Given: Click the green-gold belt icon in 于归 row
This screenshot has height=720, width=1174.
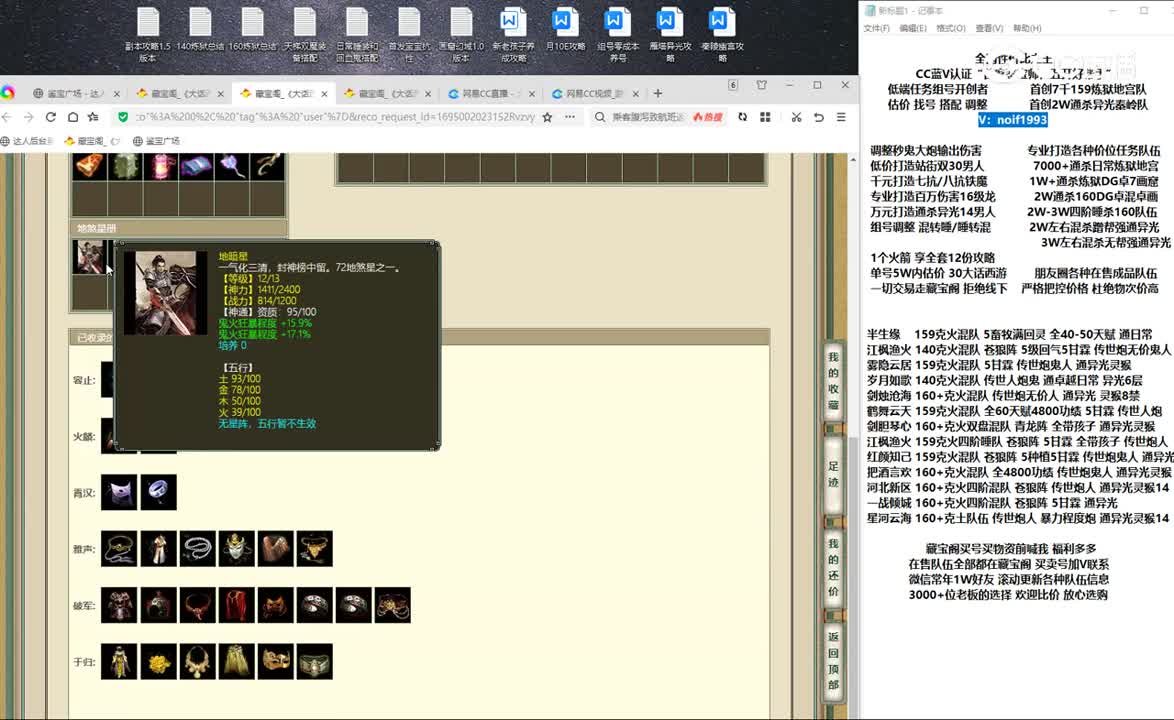Looking at the screenshot, I should click(x=314, y=662).
